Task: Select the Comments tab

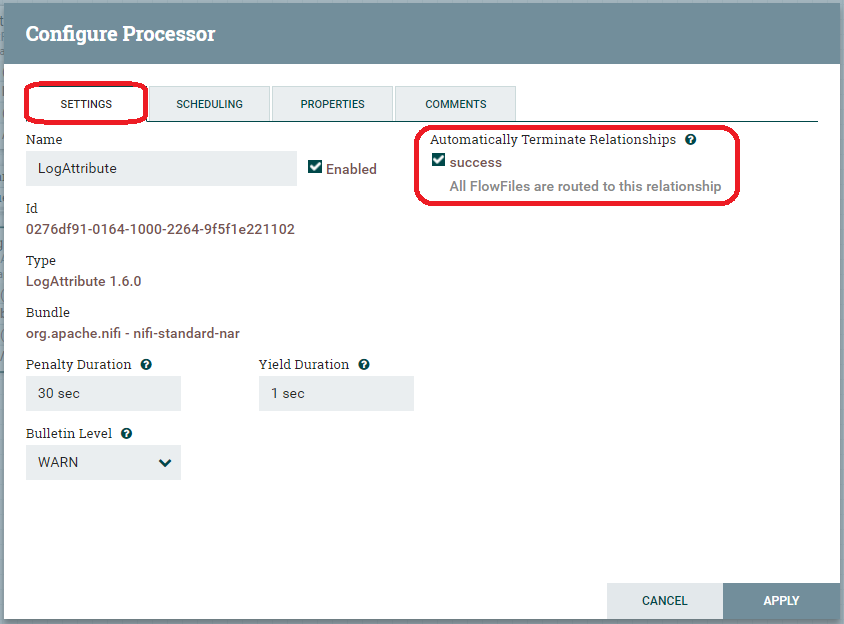Action: 455,104
